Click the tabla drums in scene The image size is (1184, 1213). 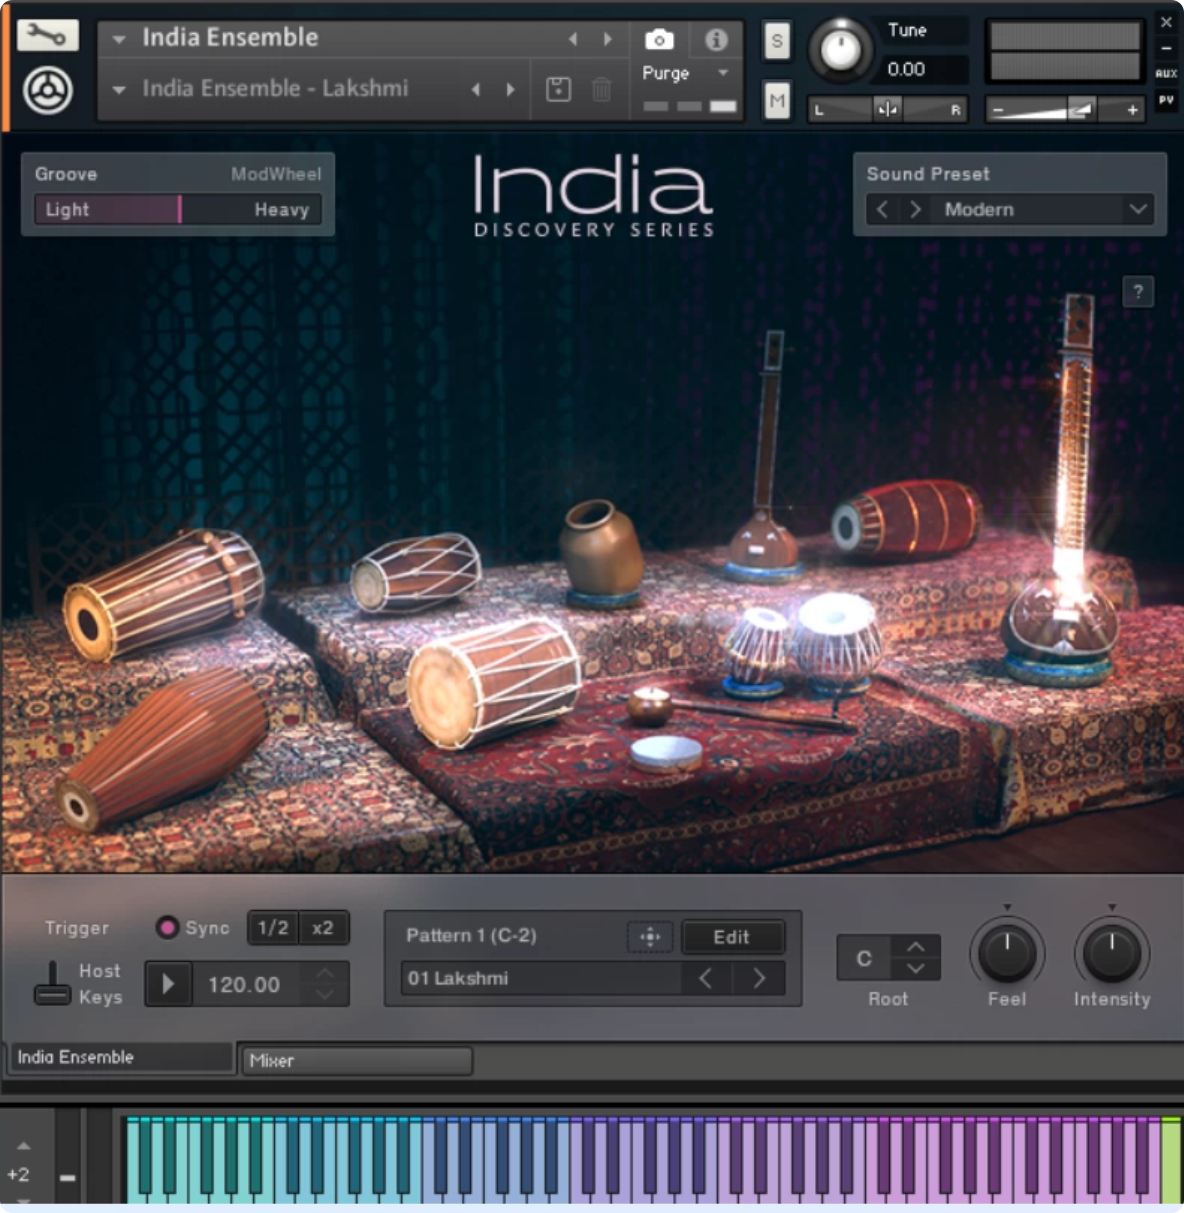[803, 643]
